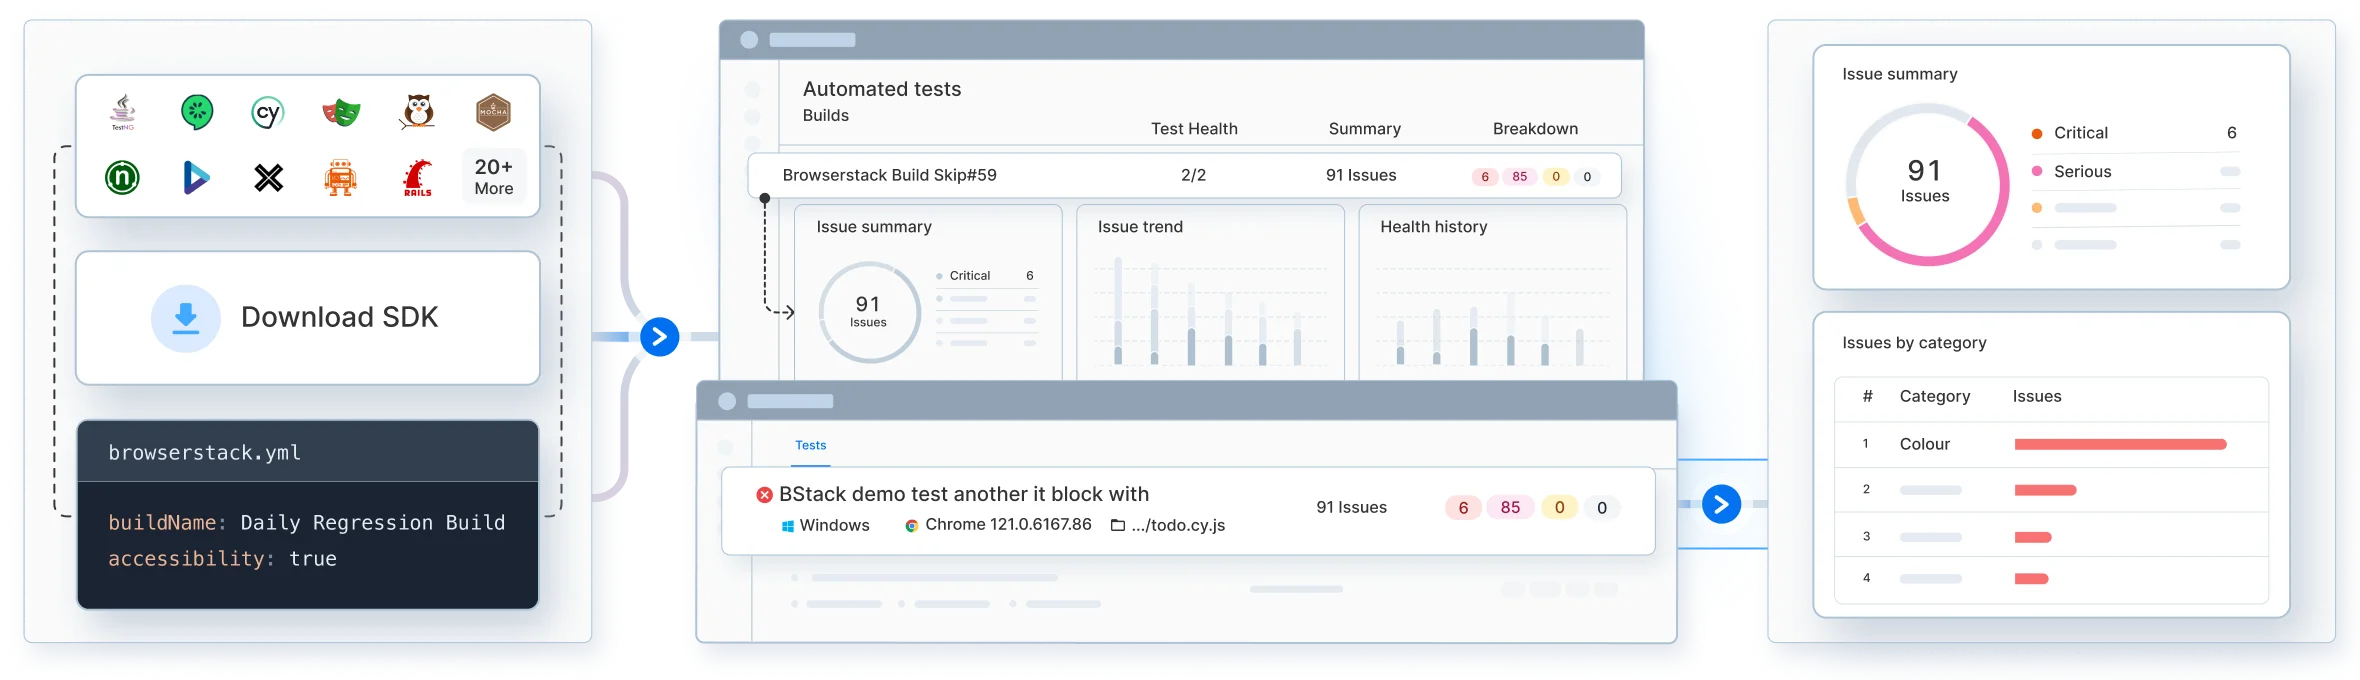
Task: Click the Download SDK button
Action: (308, 318)
